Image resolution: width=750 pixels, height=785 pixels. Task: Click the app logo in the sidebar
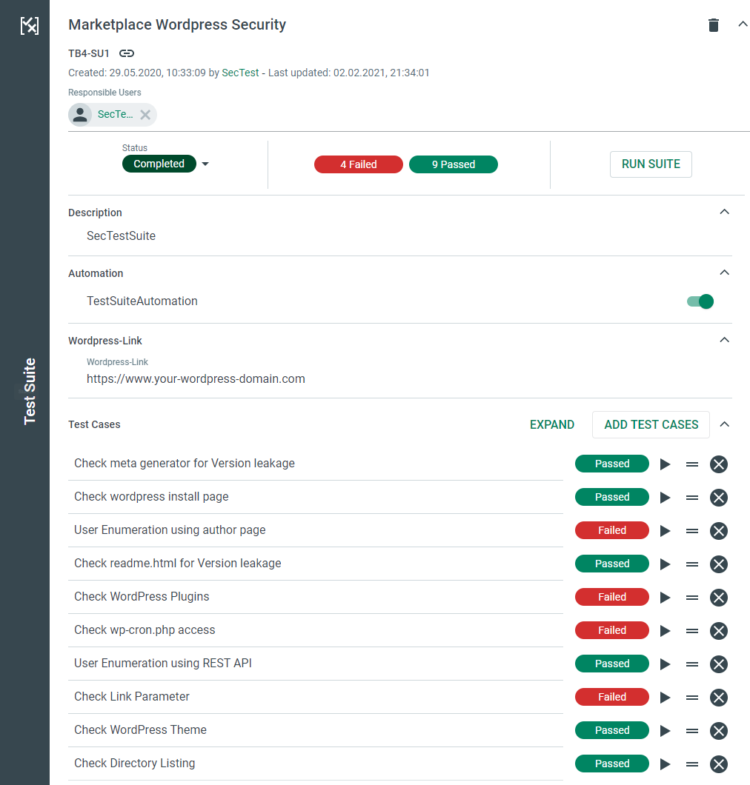click(30, 26)
